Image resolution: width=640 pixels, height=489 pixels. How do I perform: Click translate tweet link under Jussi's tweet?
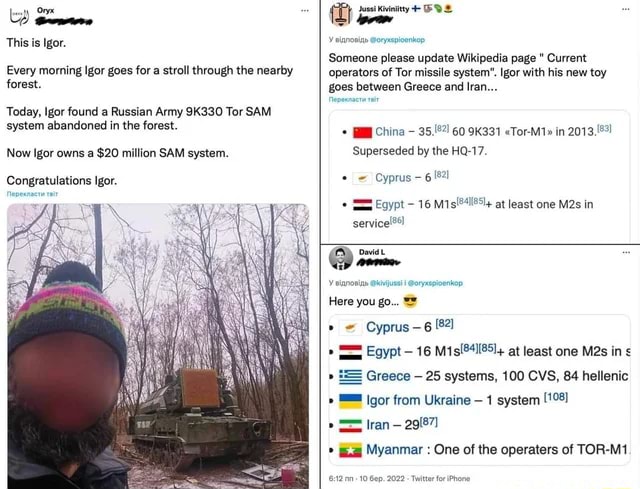pos(354,100)
